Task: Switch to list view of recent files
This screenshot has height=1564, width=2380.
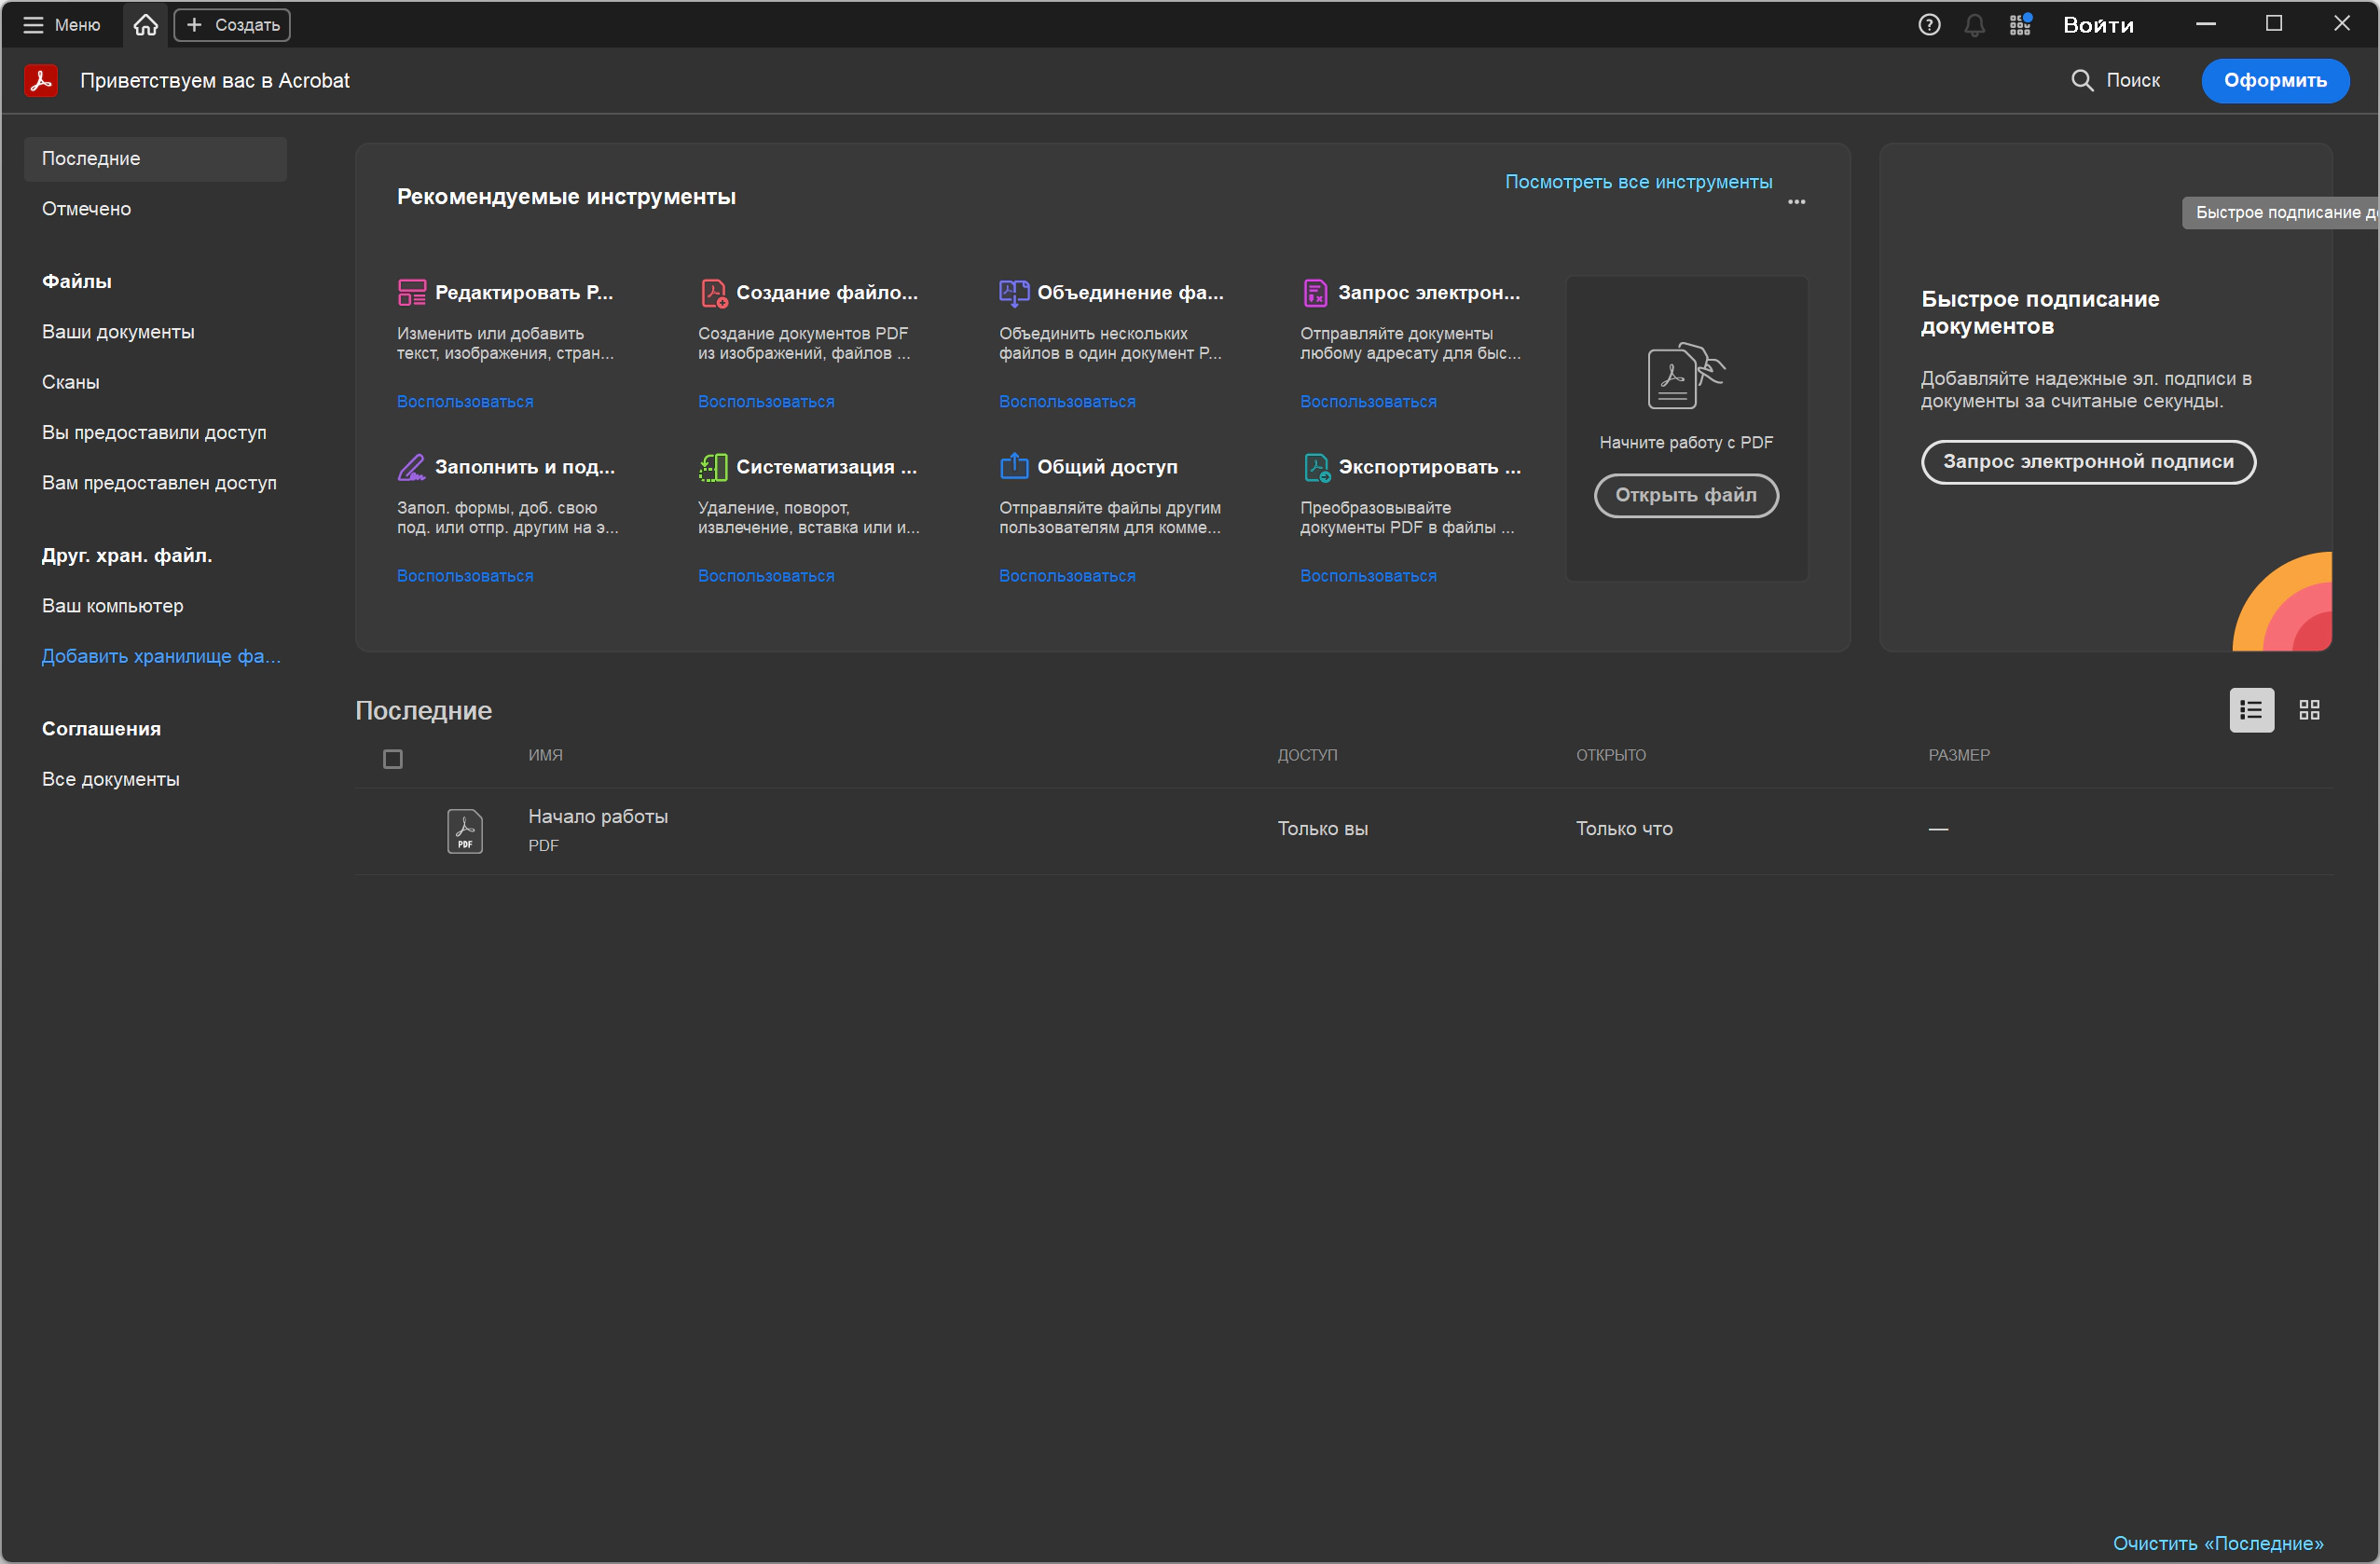Action: (2251, 710)
